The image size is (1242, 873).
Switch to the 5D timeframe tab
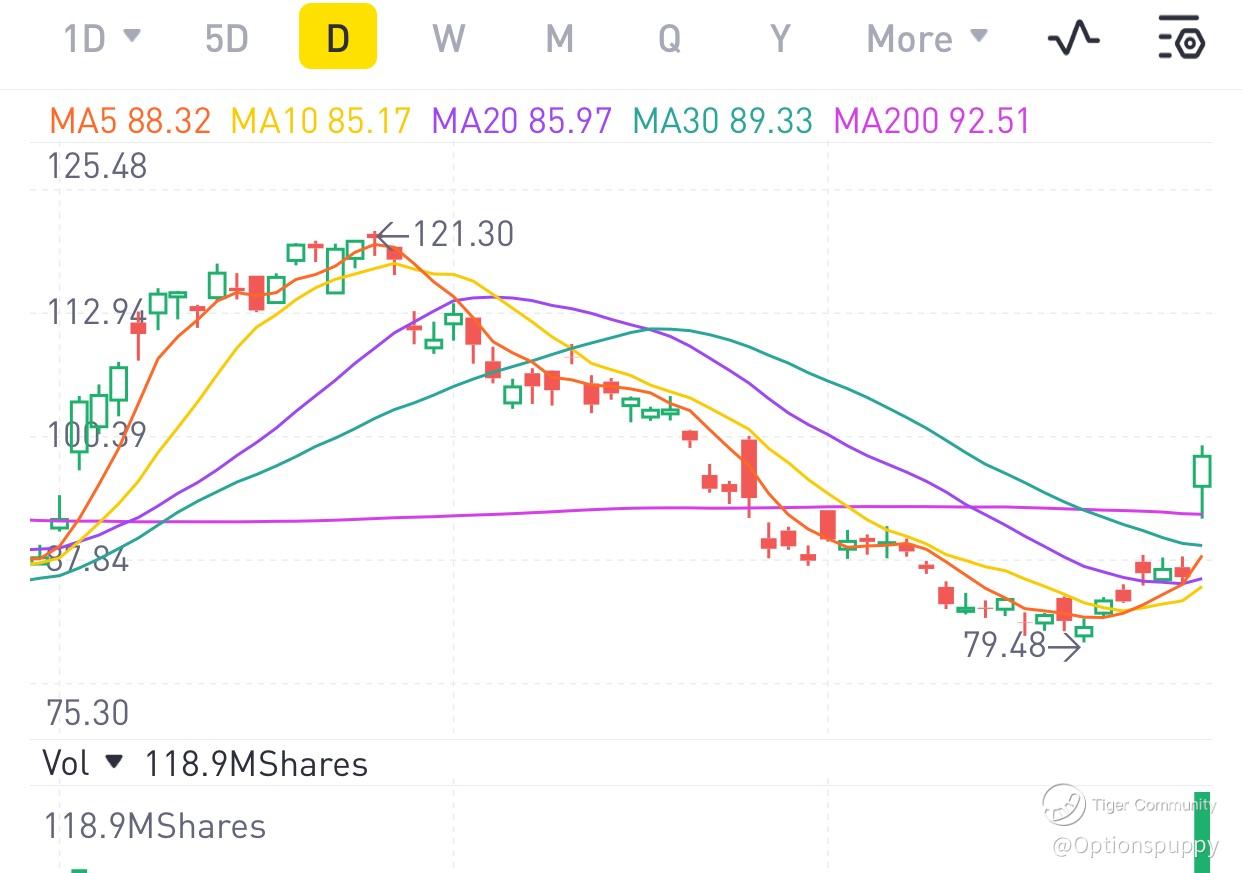pyautogui.click(x=226, y=39)
